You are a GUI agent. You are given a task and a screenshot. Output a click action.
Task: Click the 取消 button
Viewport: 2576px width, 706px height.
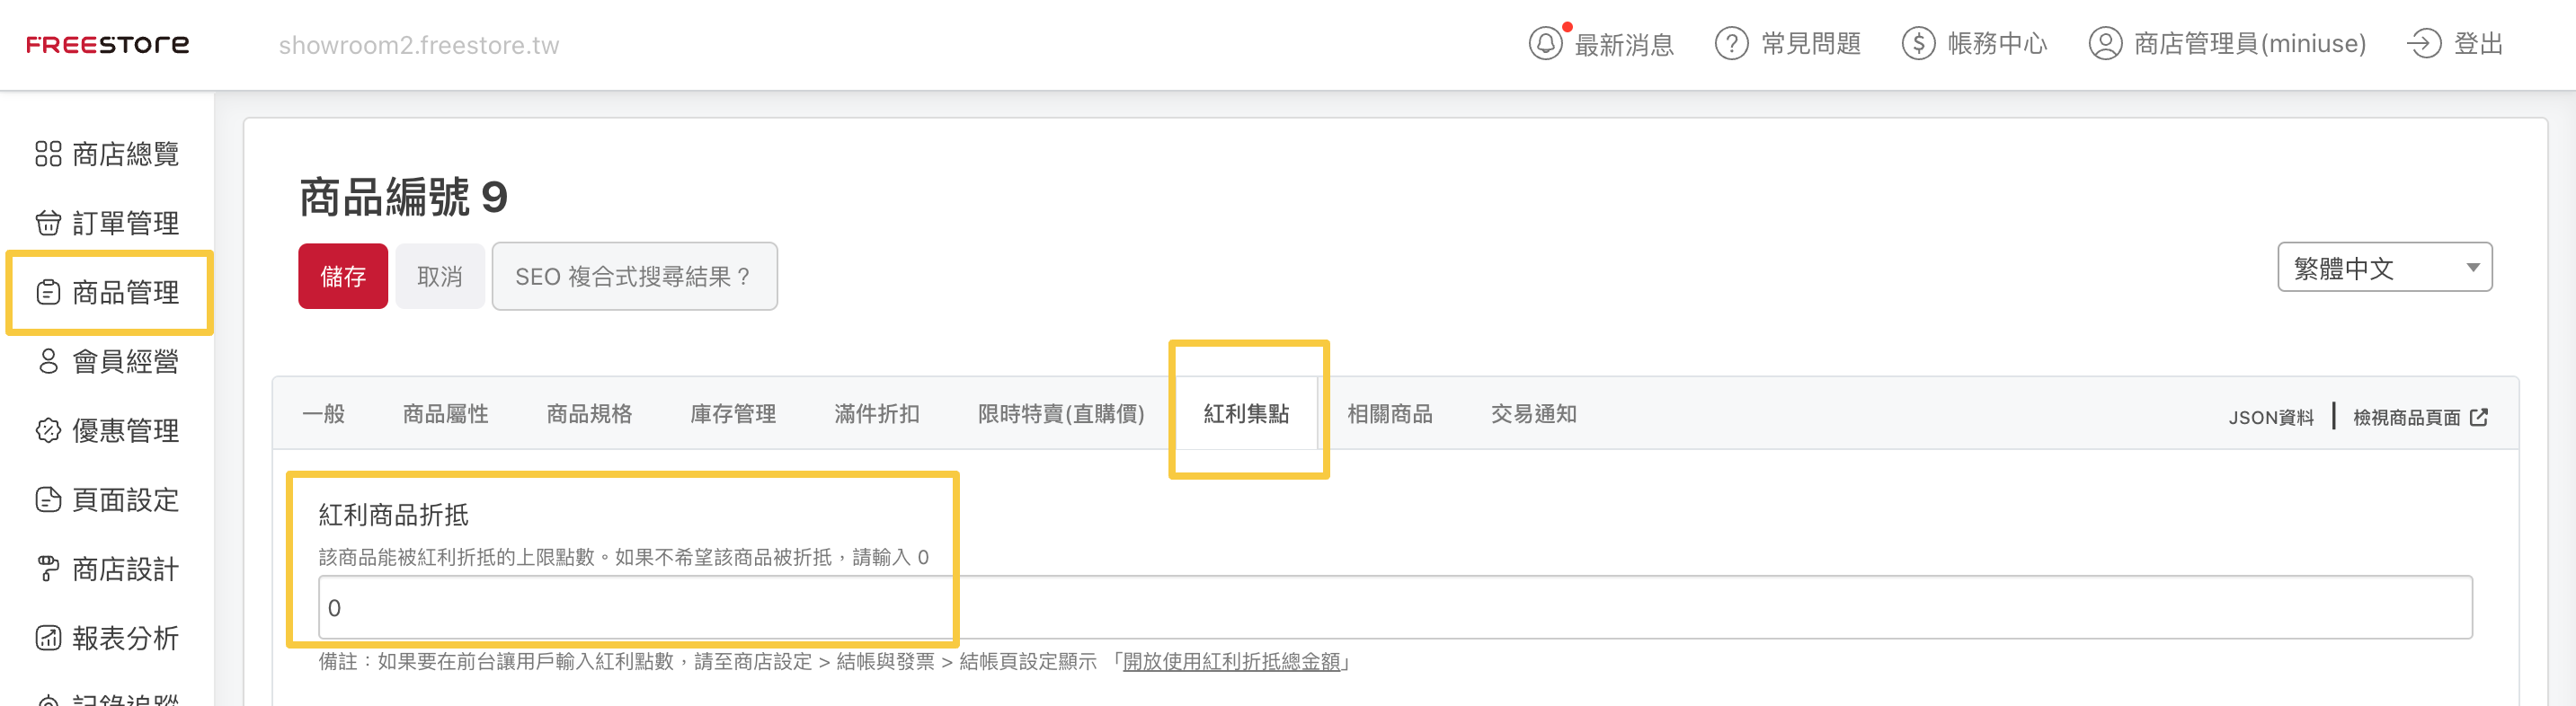click(440, 277)
